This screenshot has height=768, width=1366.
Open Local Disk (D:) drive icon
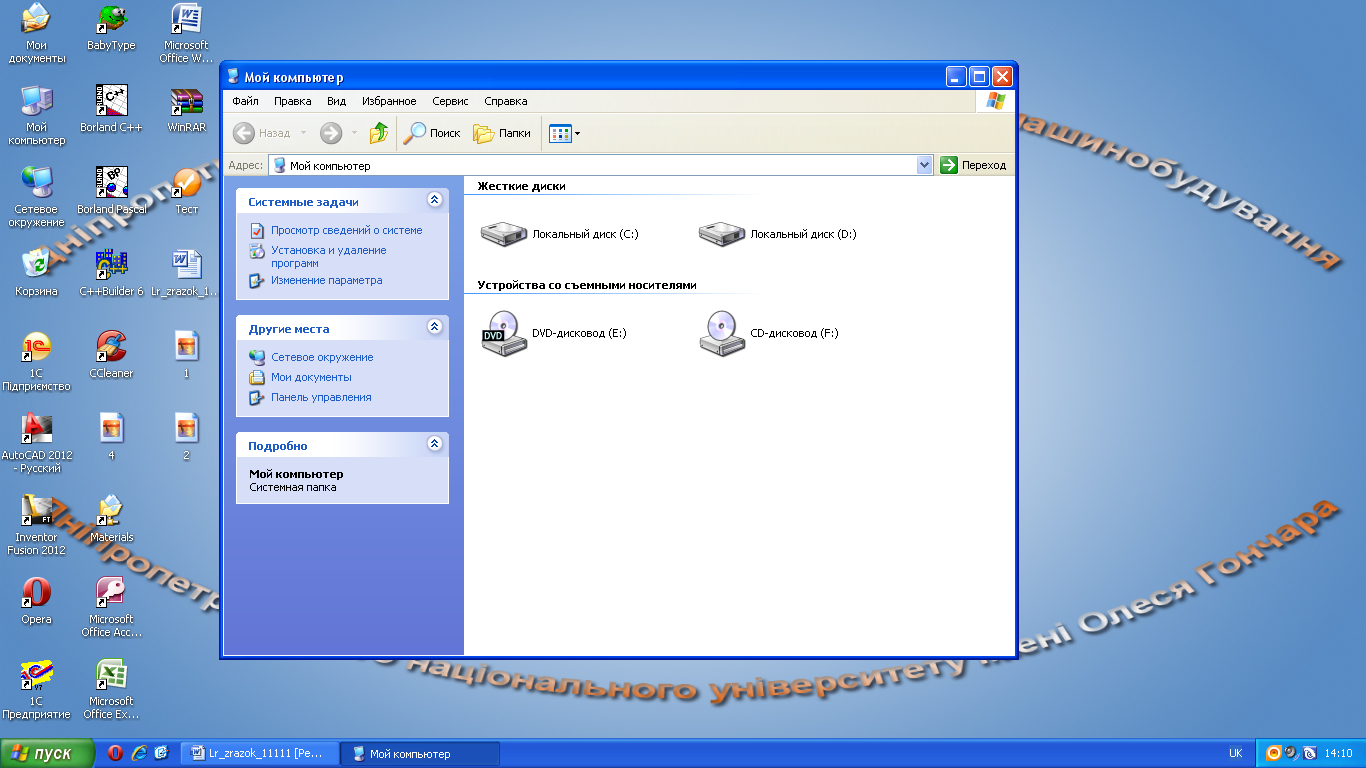[x=721, y=234]
